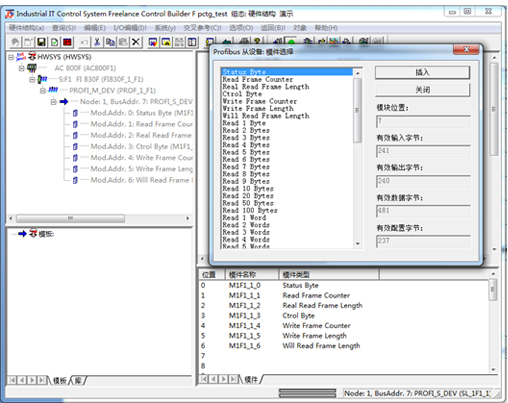Click module icon beside Mod.Addr. 3 Ctrol Byte
Screen dimensions: 508x403
click(75, 146)
